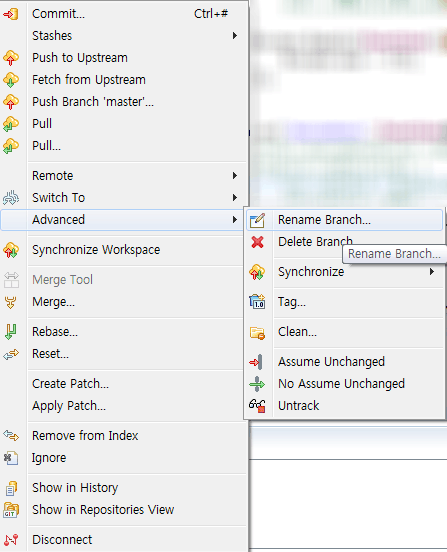The height and width of the screenshot is (552, 447).
Task: Click the icon beside Pull... with ellipsis
Action: [x=11, y=146]
